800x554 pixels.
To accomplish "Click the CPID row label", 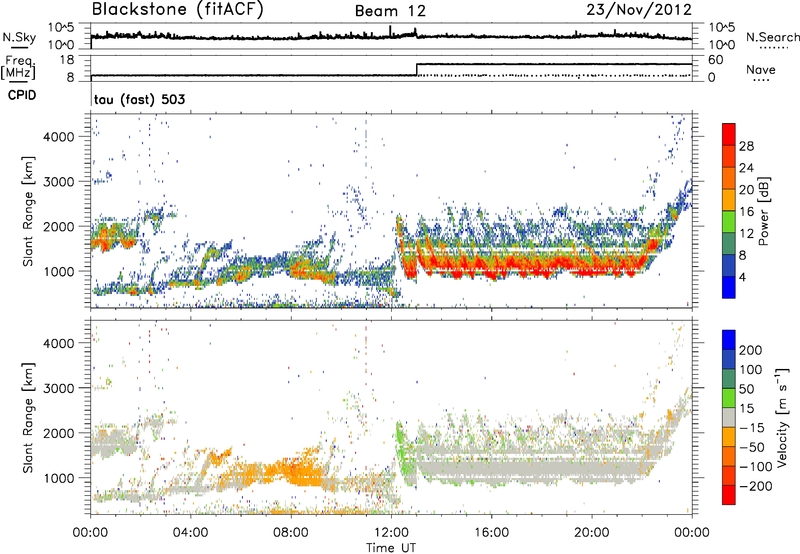I will [22, 95].
